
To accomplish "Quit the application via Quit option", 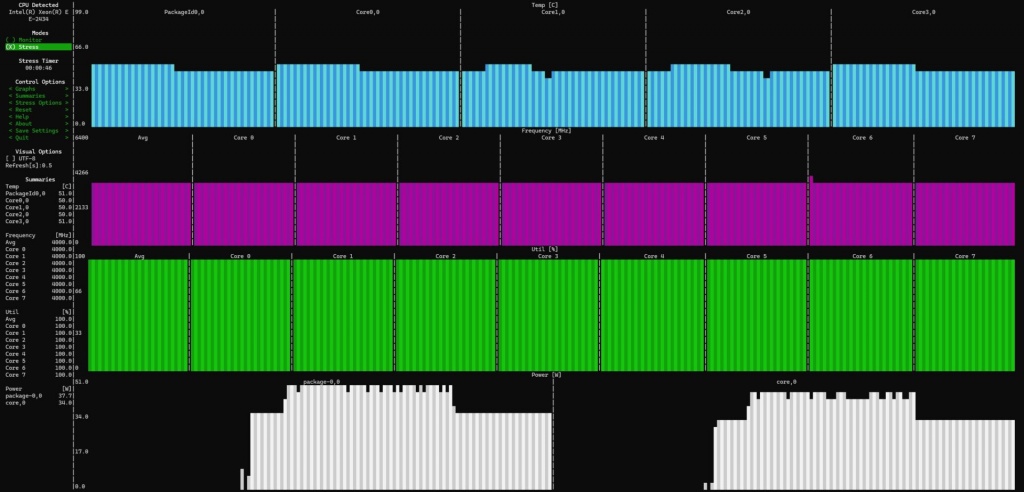I will click(22, 138).
